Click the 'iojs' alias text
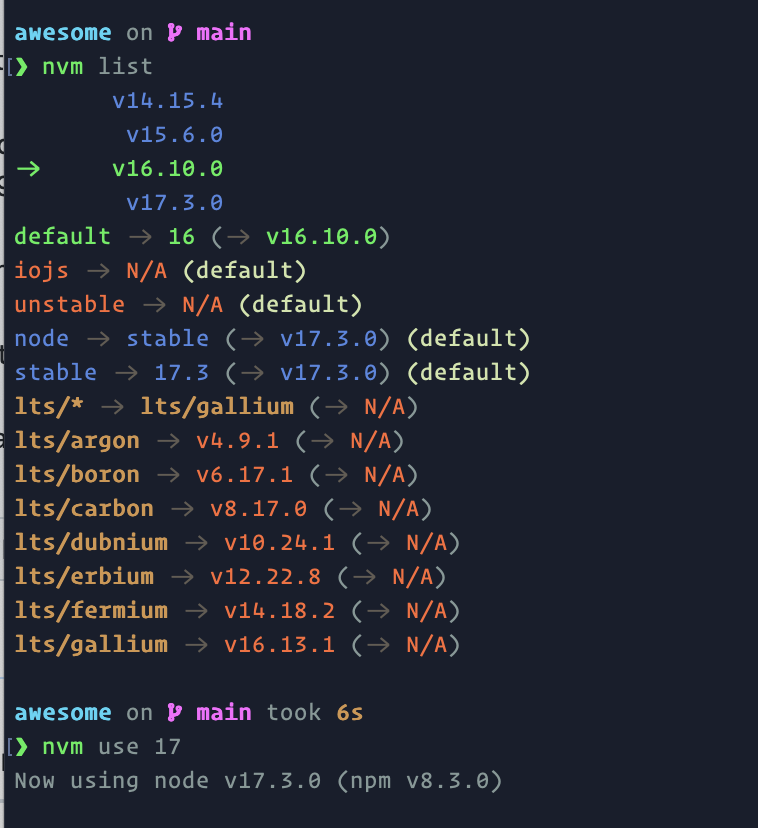Image resolution: width=758 pixels, height=828 pixels. (x=42, y=271)
